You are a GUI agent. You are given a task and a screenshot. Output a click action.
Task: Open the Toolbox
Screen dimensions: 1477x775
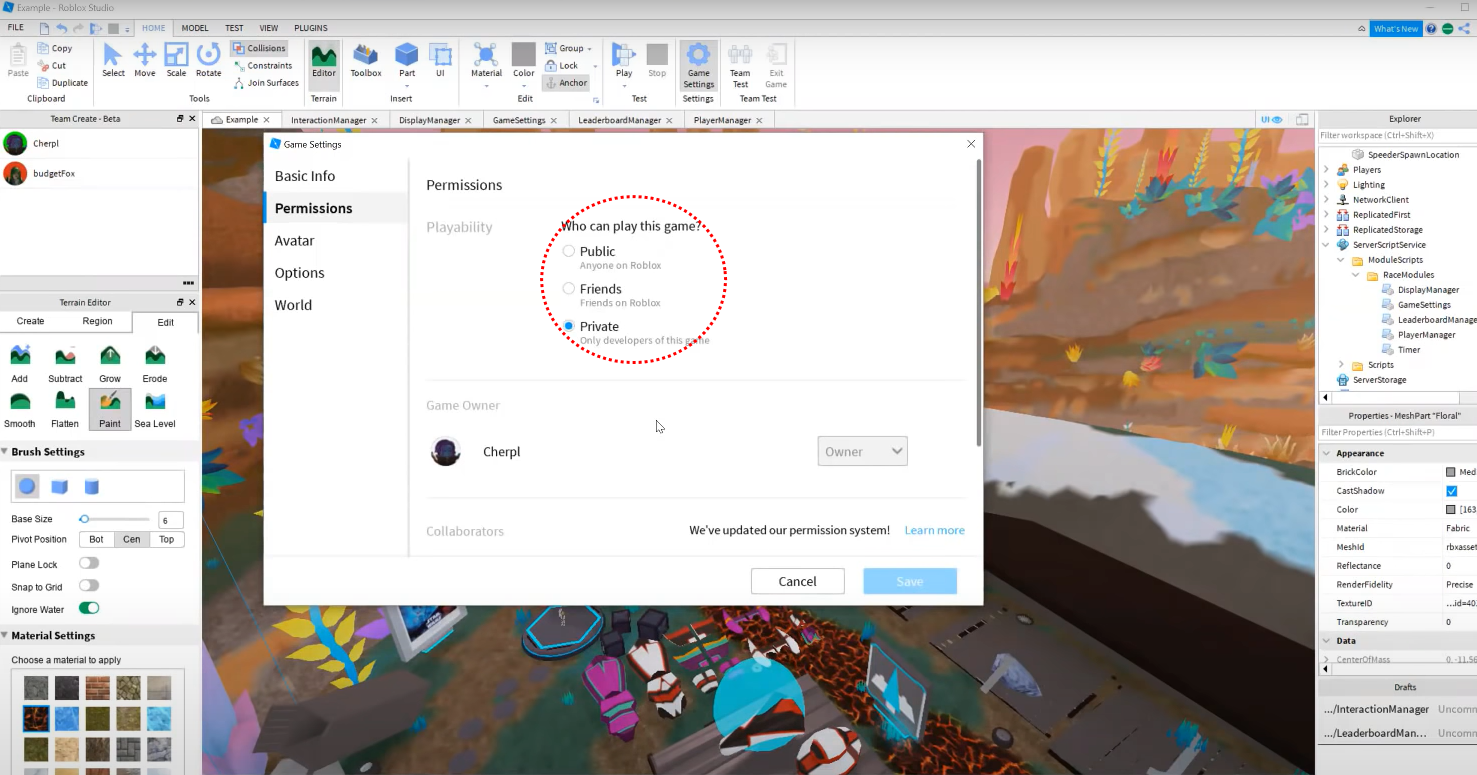point(366,60)
